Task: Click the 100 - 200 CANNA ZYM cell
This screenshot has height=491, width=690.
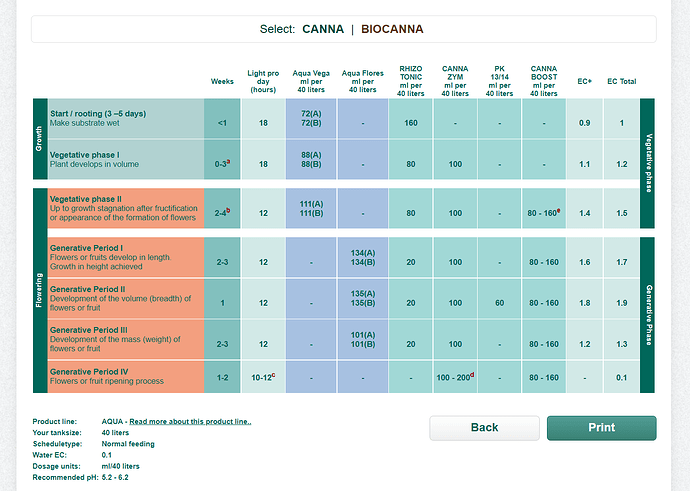Action: (455, 377)
